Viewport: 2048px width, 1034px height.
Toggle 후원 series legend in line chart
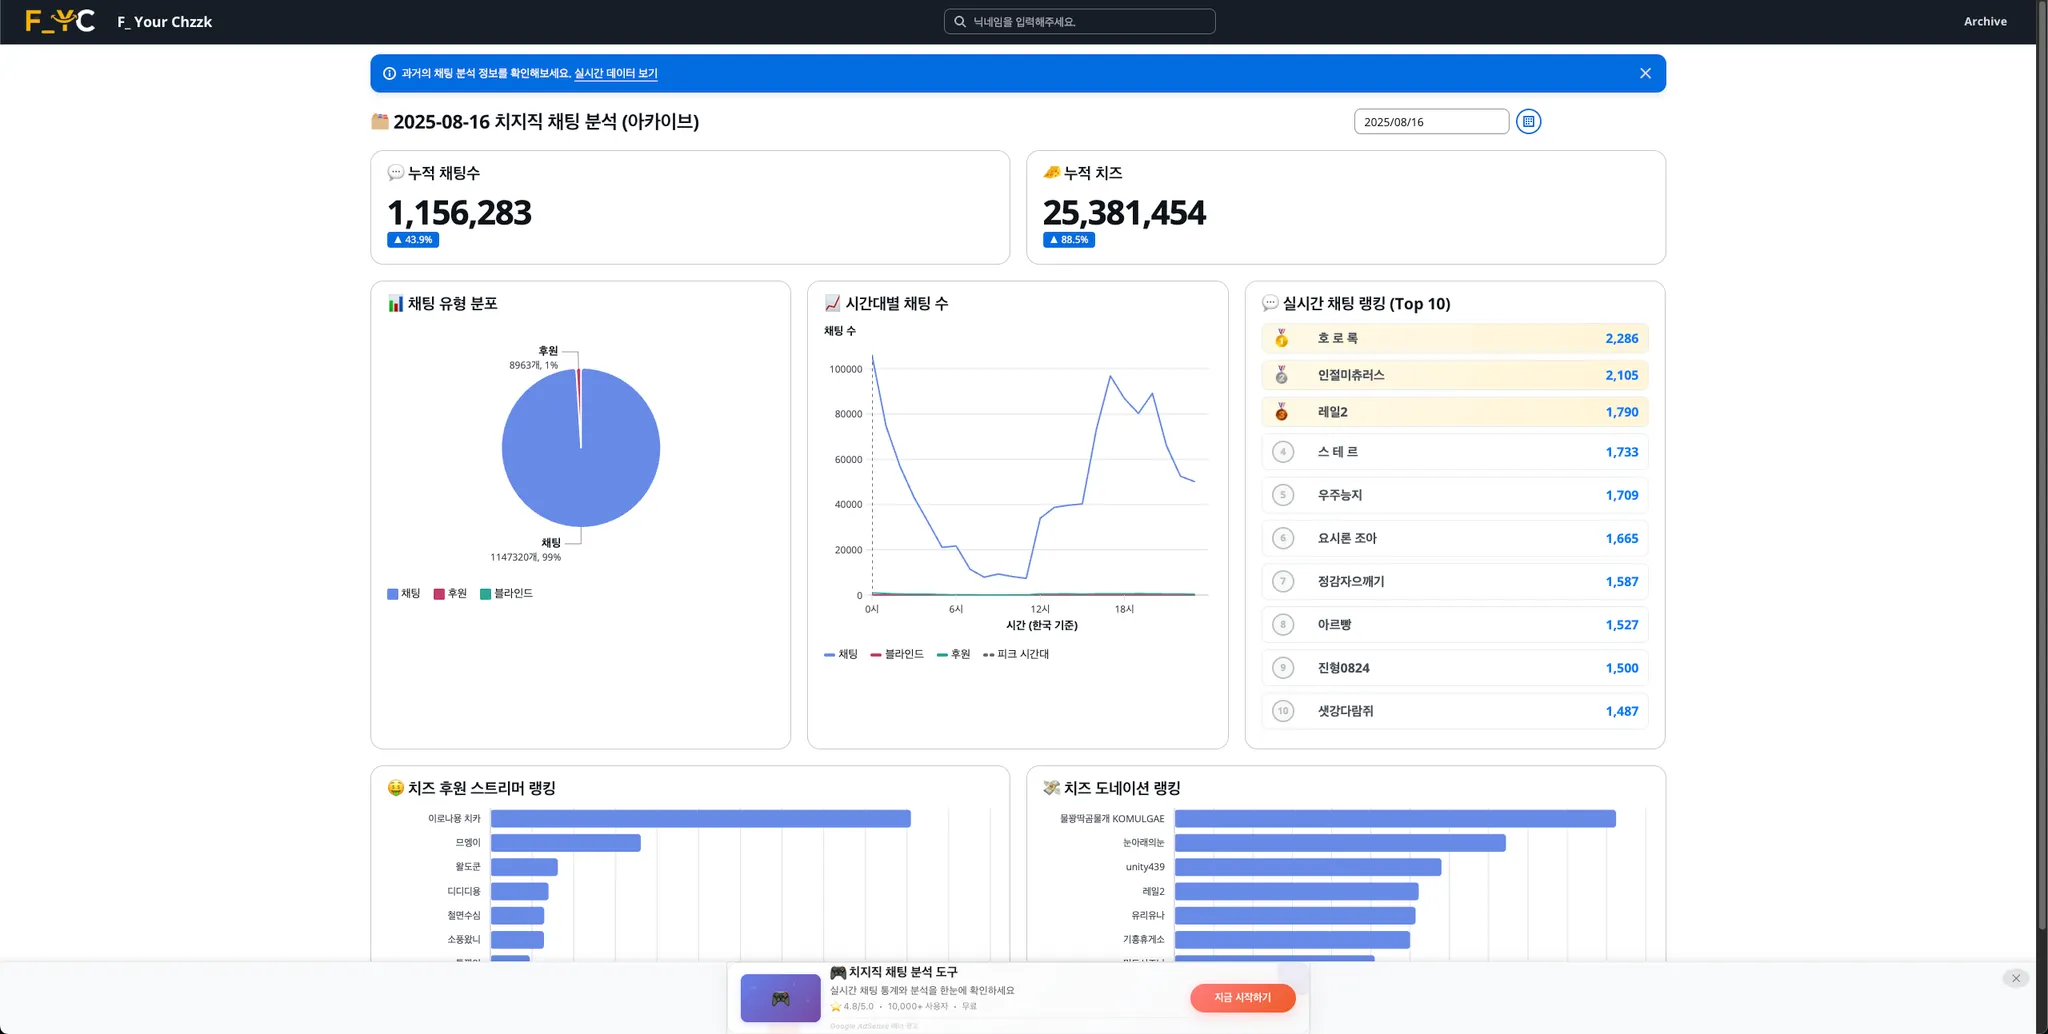tap(953, 654)
